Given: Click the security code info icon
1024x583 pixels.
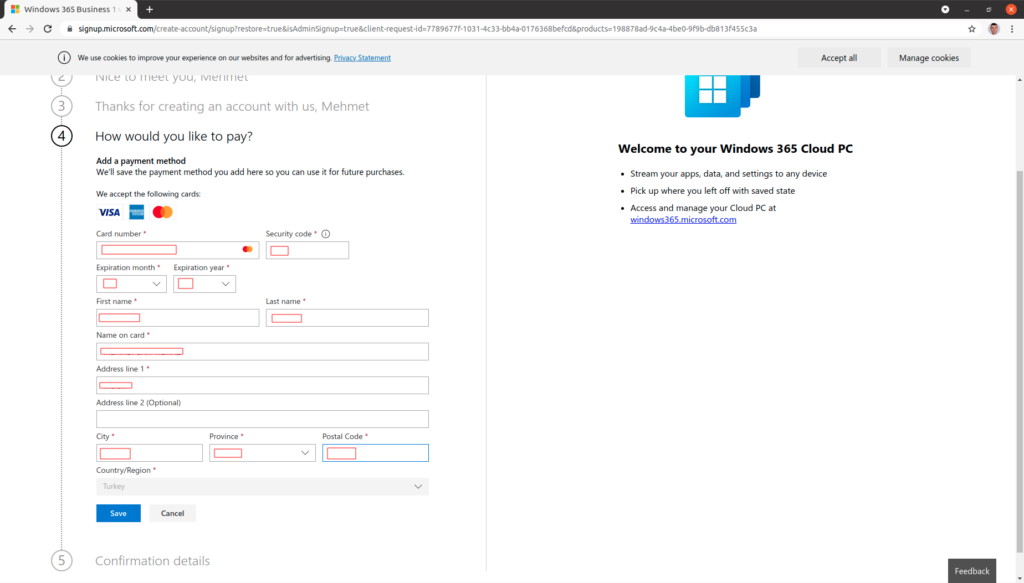Looking at the screenshot, I should pos(326,234).
